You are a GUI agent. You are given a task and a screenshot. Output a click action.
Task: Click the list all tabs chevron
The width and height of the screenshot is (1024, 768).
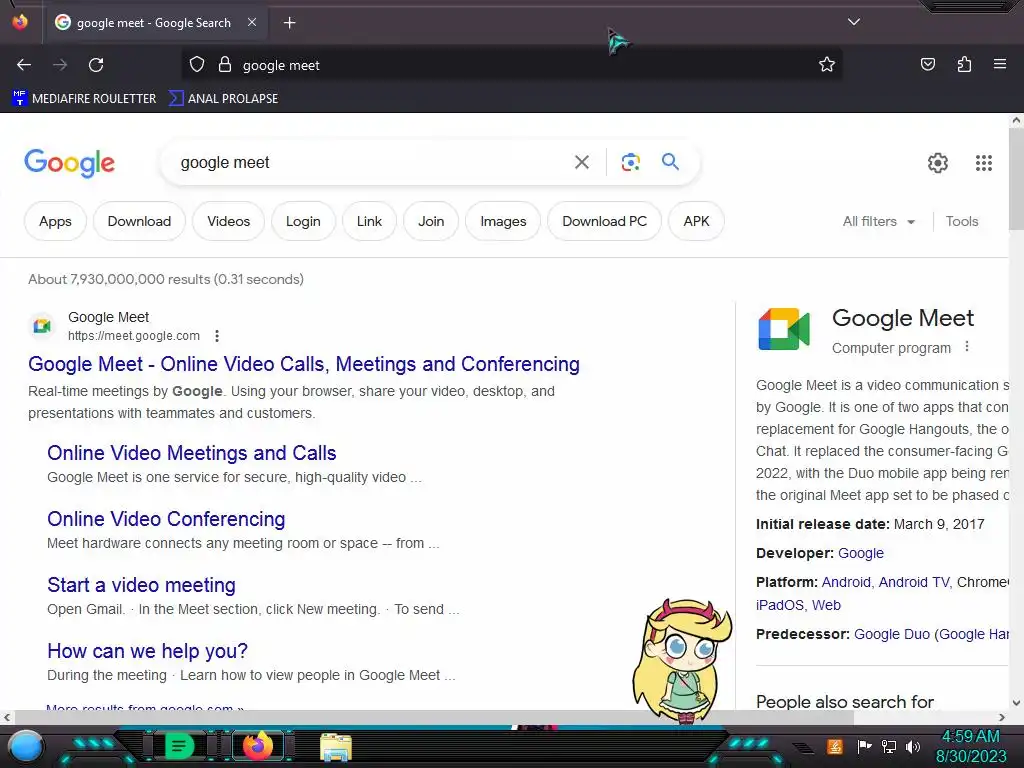pyautogui.click(x=854, y=22)
